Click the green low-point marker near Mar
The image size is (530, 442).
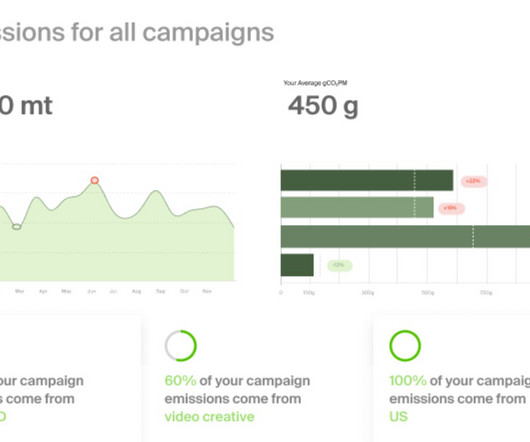coord(17,227)
